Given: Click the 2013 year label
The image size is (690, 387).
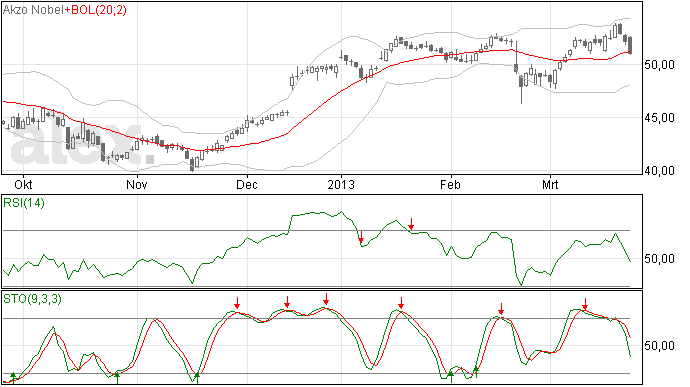Looking at the screenshot, I should (x=341, y=184).
